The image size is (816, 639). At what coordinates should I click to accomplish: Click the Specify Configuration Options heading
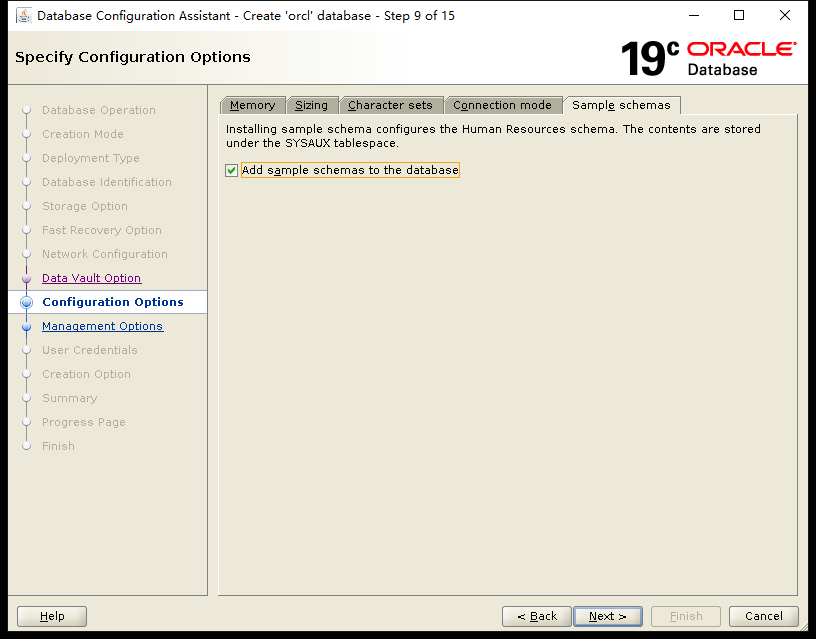click(133, 57)
